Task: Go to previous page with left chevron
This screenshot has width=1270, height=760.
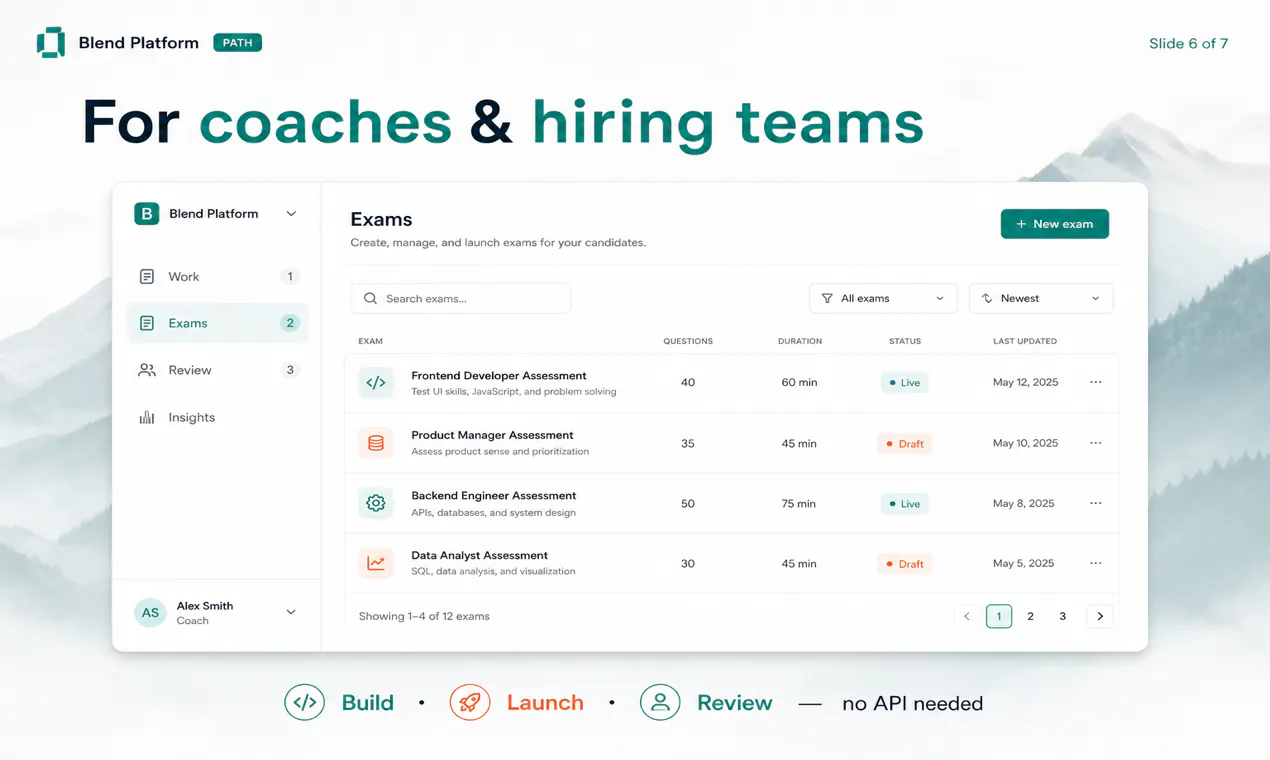Action: pyautogui.click(x=967, y=616)
